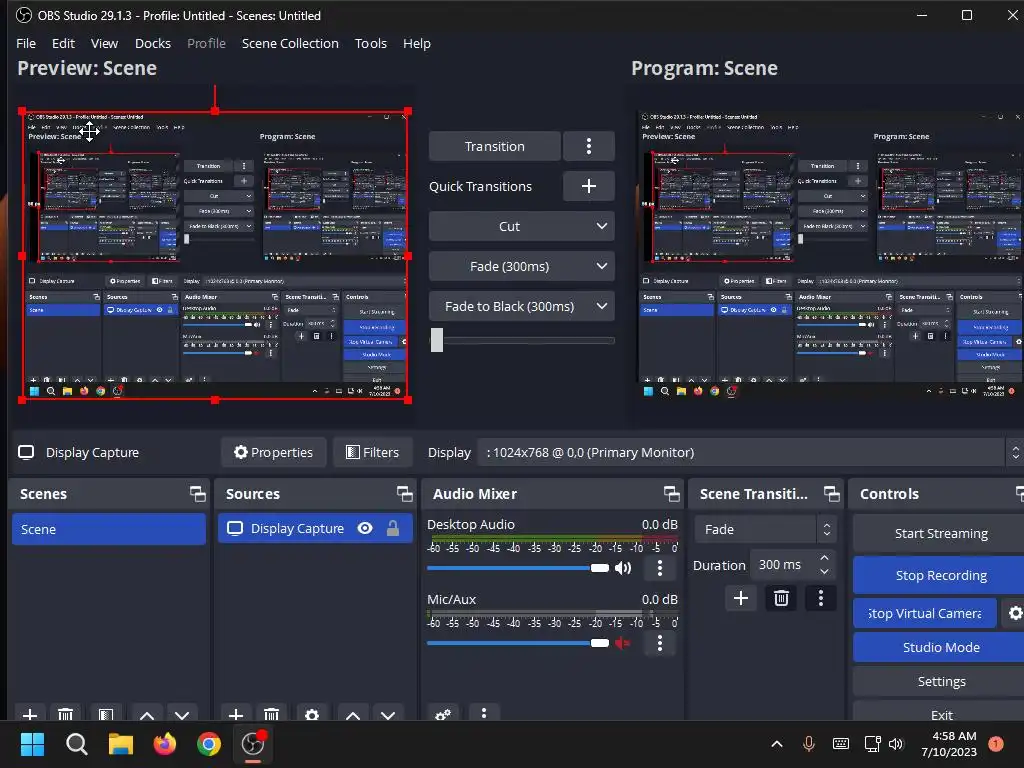The width and height of the screenshot is (1024, 768).
Task: Click the transition T-bar slider handle
Action: point(437,340)
